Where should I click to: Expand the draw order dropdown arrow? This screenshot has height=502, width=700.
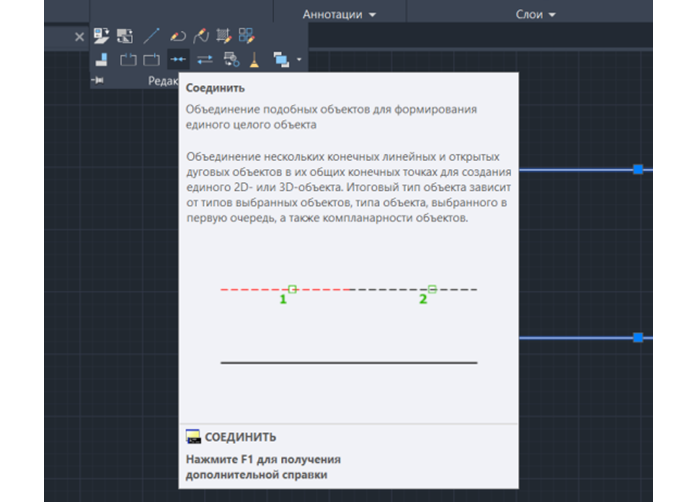(x=299, y=59)
